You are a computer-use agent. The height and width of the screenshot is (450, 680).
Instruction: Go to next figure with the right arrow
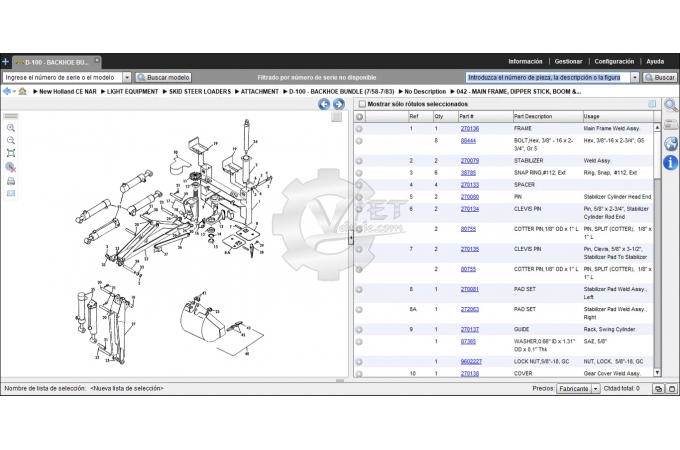coord(339,104)
